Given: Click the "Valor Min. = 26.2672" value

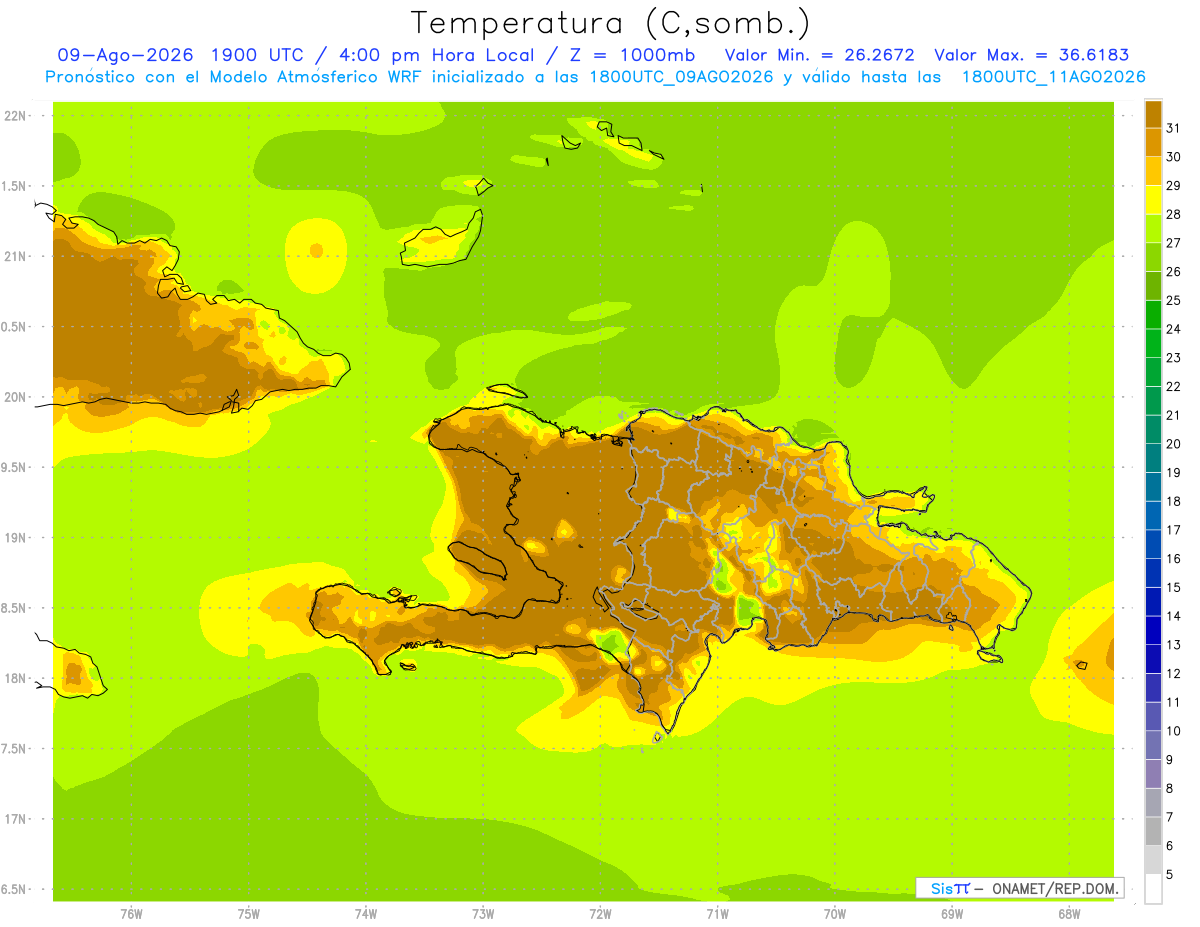Looking at the screenshot, I should (819, 55).
